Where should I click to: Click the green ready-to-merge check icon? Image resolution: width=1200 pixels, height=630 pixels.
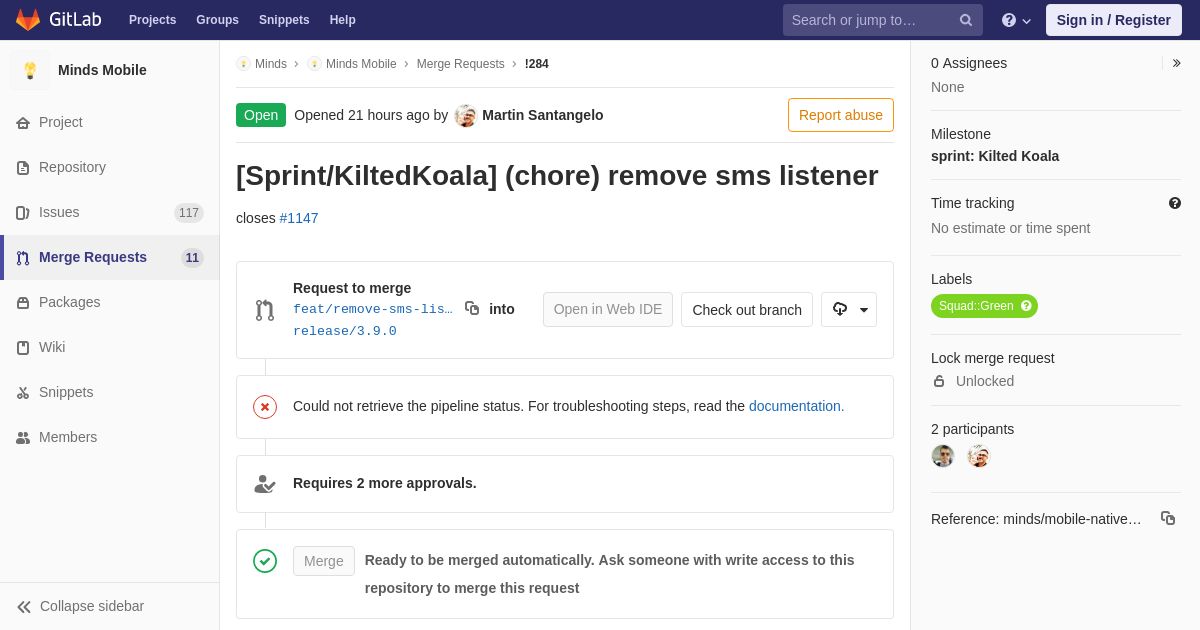[265, 561]
